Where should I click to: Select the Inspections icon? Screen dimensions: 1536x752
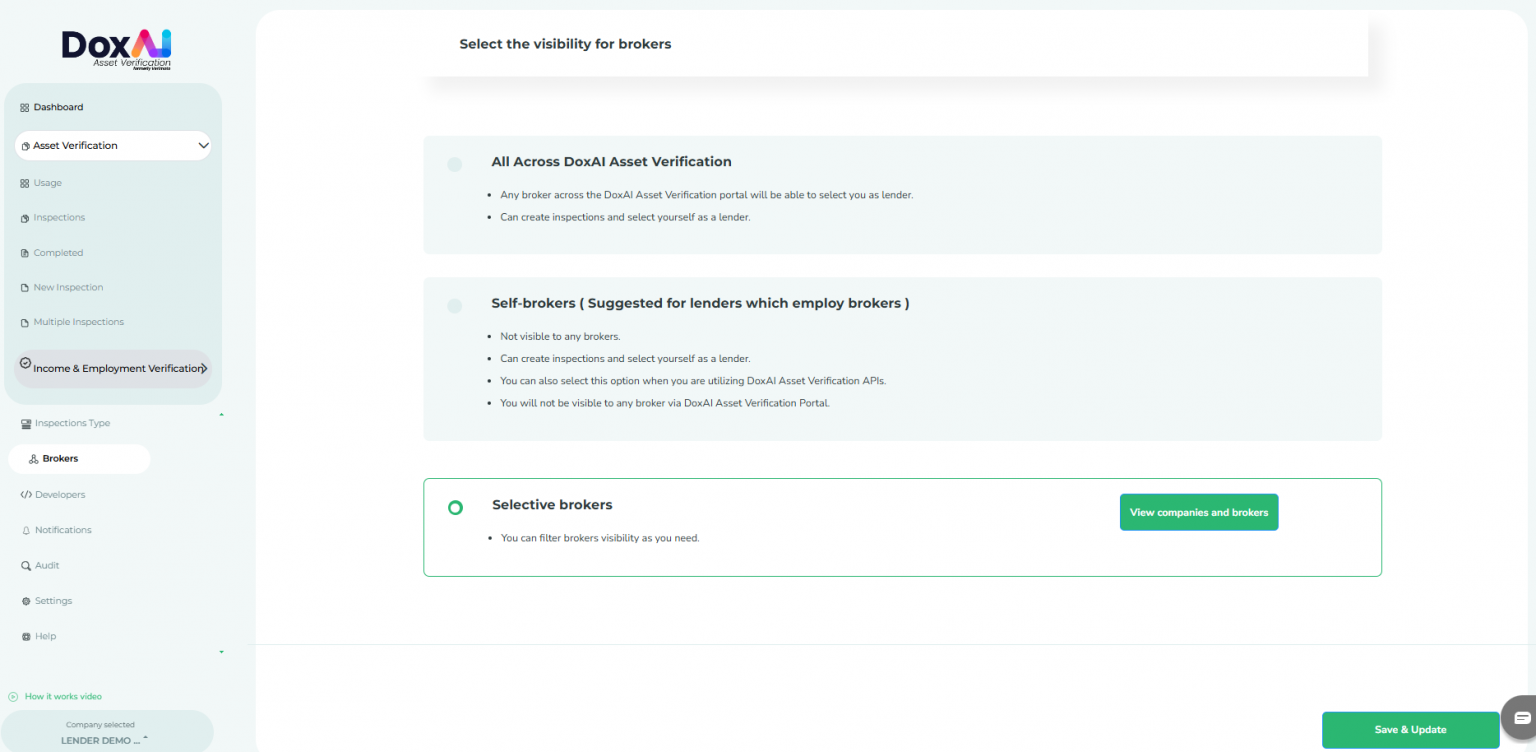[23, 217]
